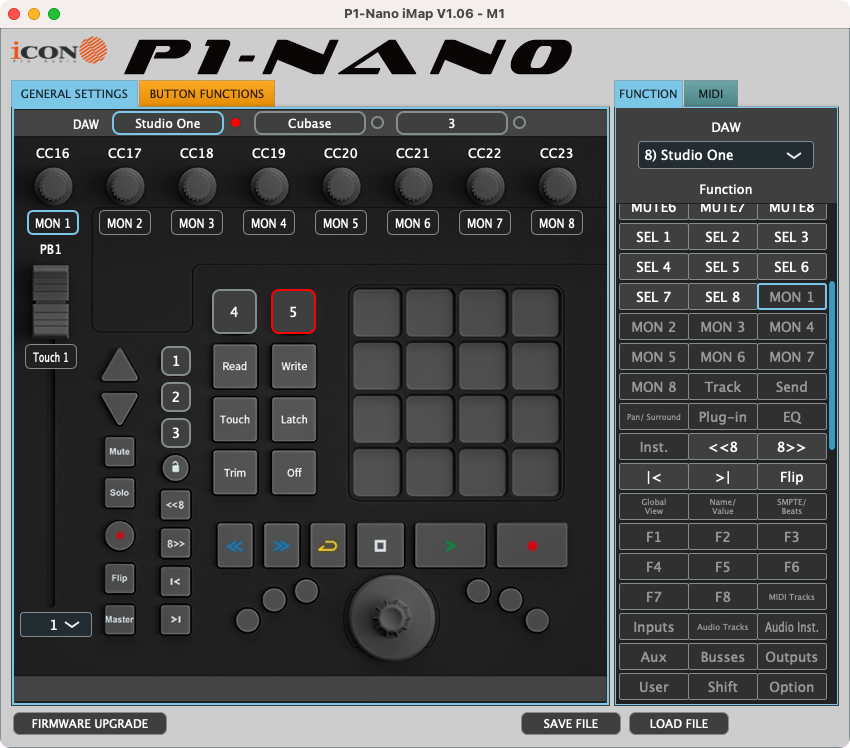Select the 8>> bank right device button
Image resolution: width=850 pixels, height=748 pixels.
176,543
